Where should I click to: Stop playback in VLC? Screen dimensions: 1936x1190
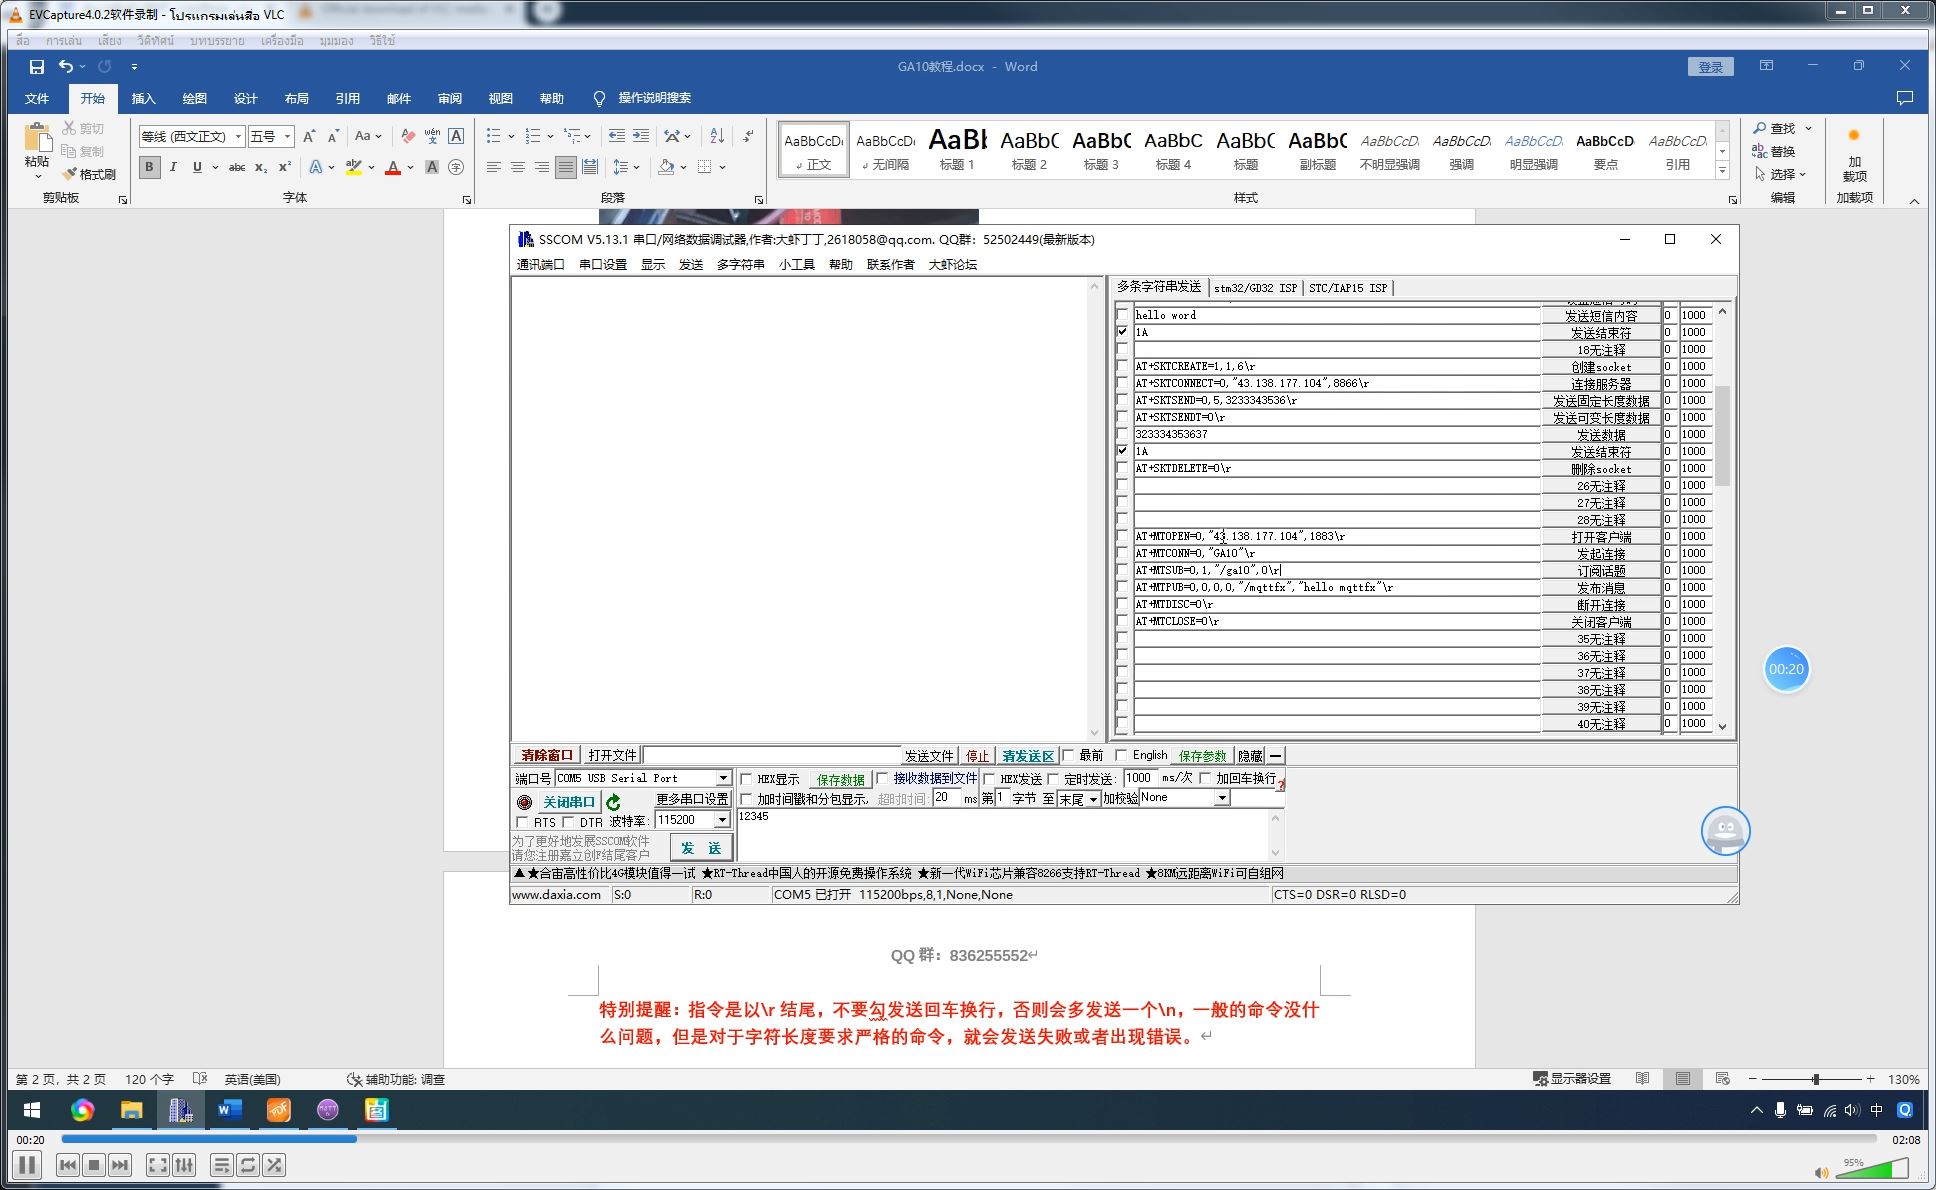pyautogui.click(x=94, y=1164)
